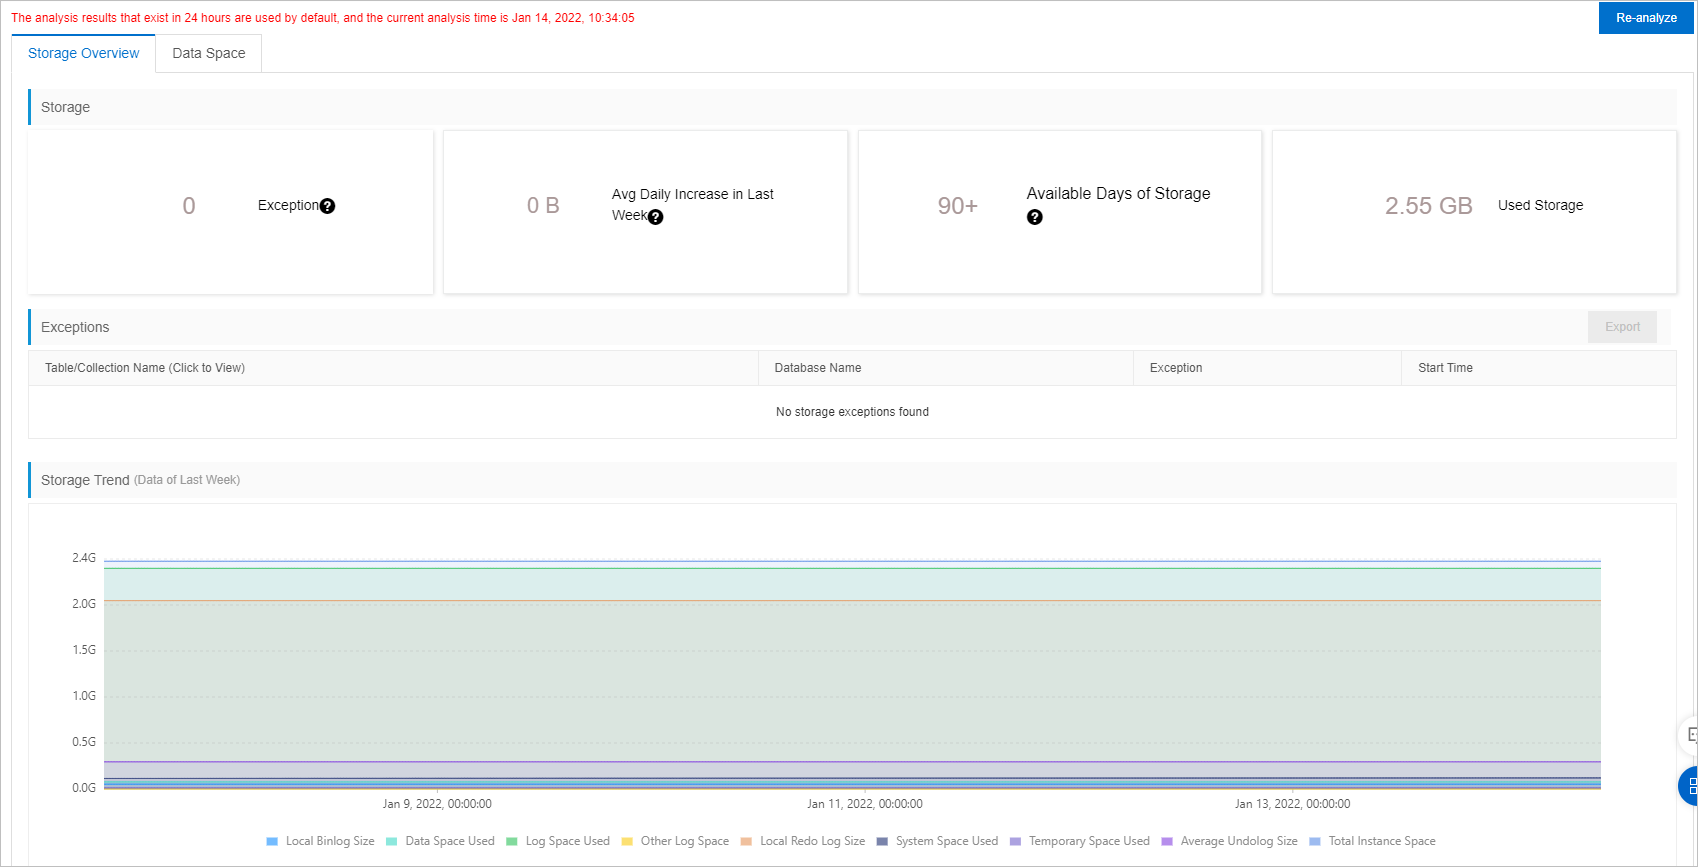Click the Storage Trend section heading
Image resolution: width=1698 pixels, height=867 pixels.
85,480
